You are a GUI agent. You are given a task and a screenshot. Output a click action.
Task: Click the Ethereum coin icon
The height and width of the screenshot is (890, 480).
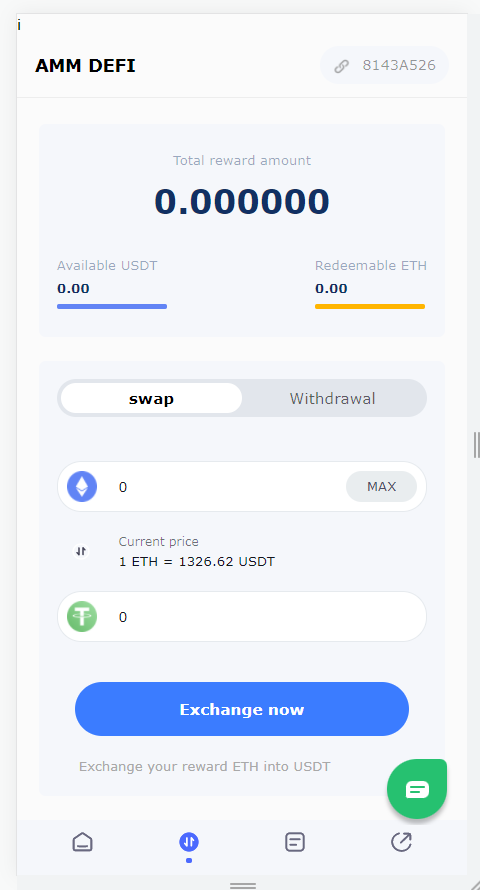point(82,486)
